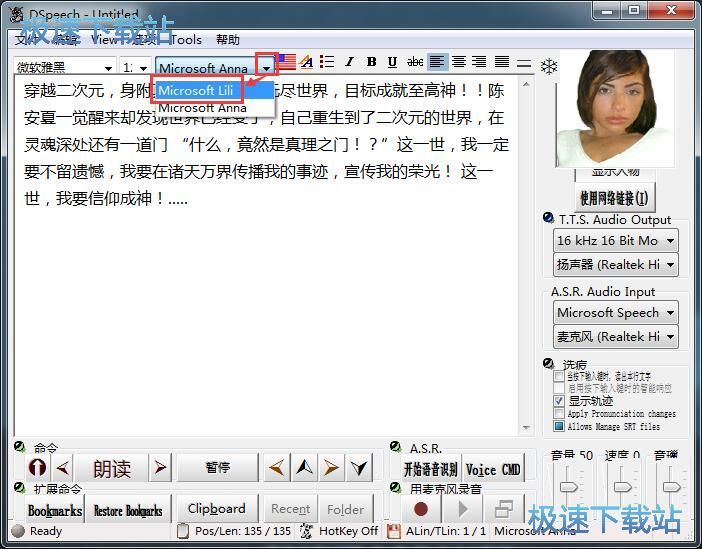Open the Microsoft Speech recognizer dropdown
This screenshot has height=549, width=702.
pos(616,312)
